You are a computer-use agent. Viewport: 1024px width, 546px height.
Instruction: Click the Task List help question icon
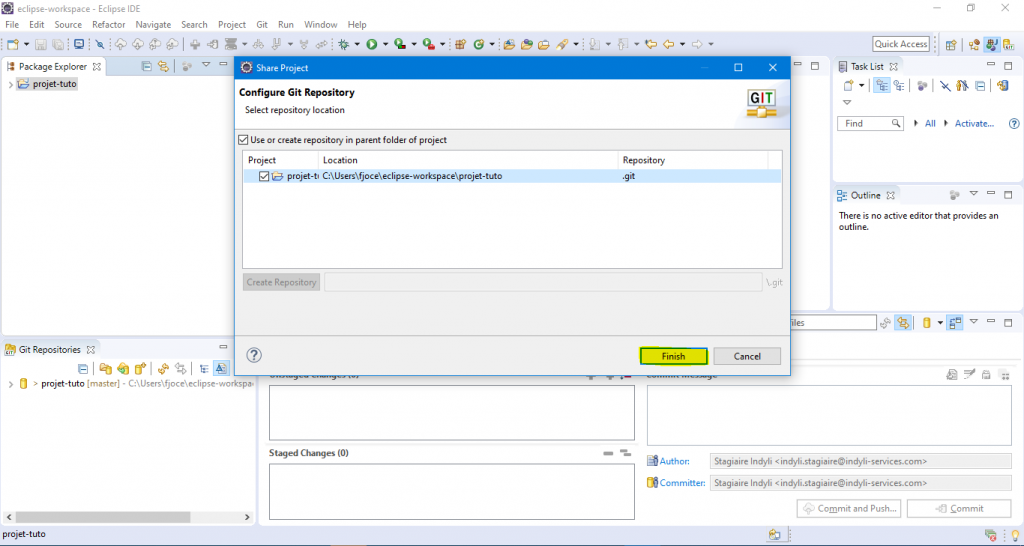[1014, 123]
